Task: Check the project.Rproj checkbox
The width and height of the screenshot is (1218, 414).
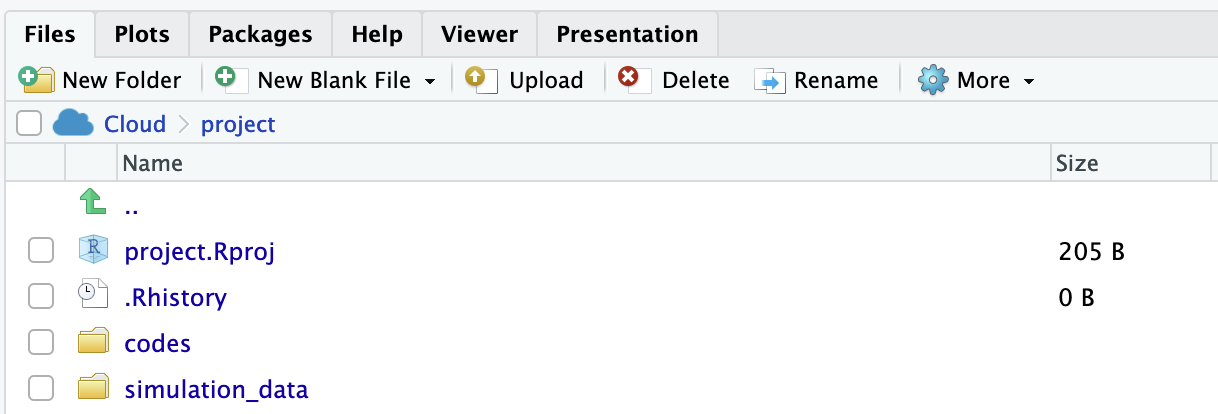Action: (40, 251)
